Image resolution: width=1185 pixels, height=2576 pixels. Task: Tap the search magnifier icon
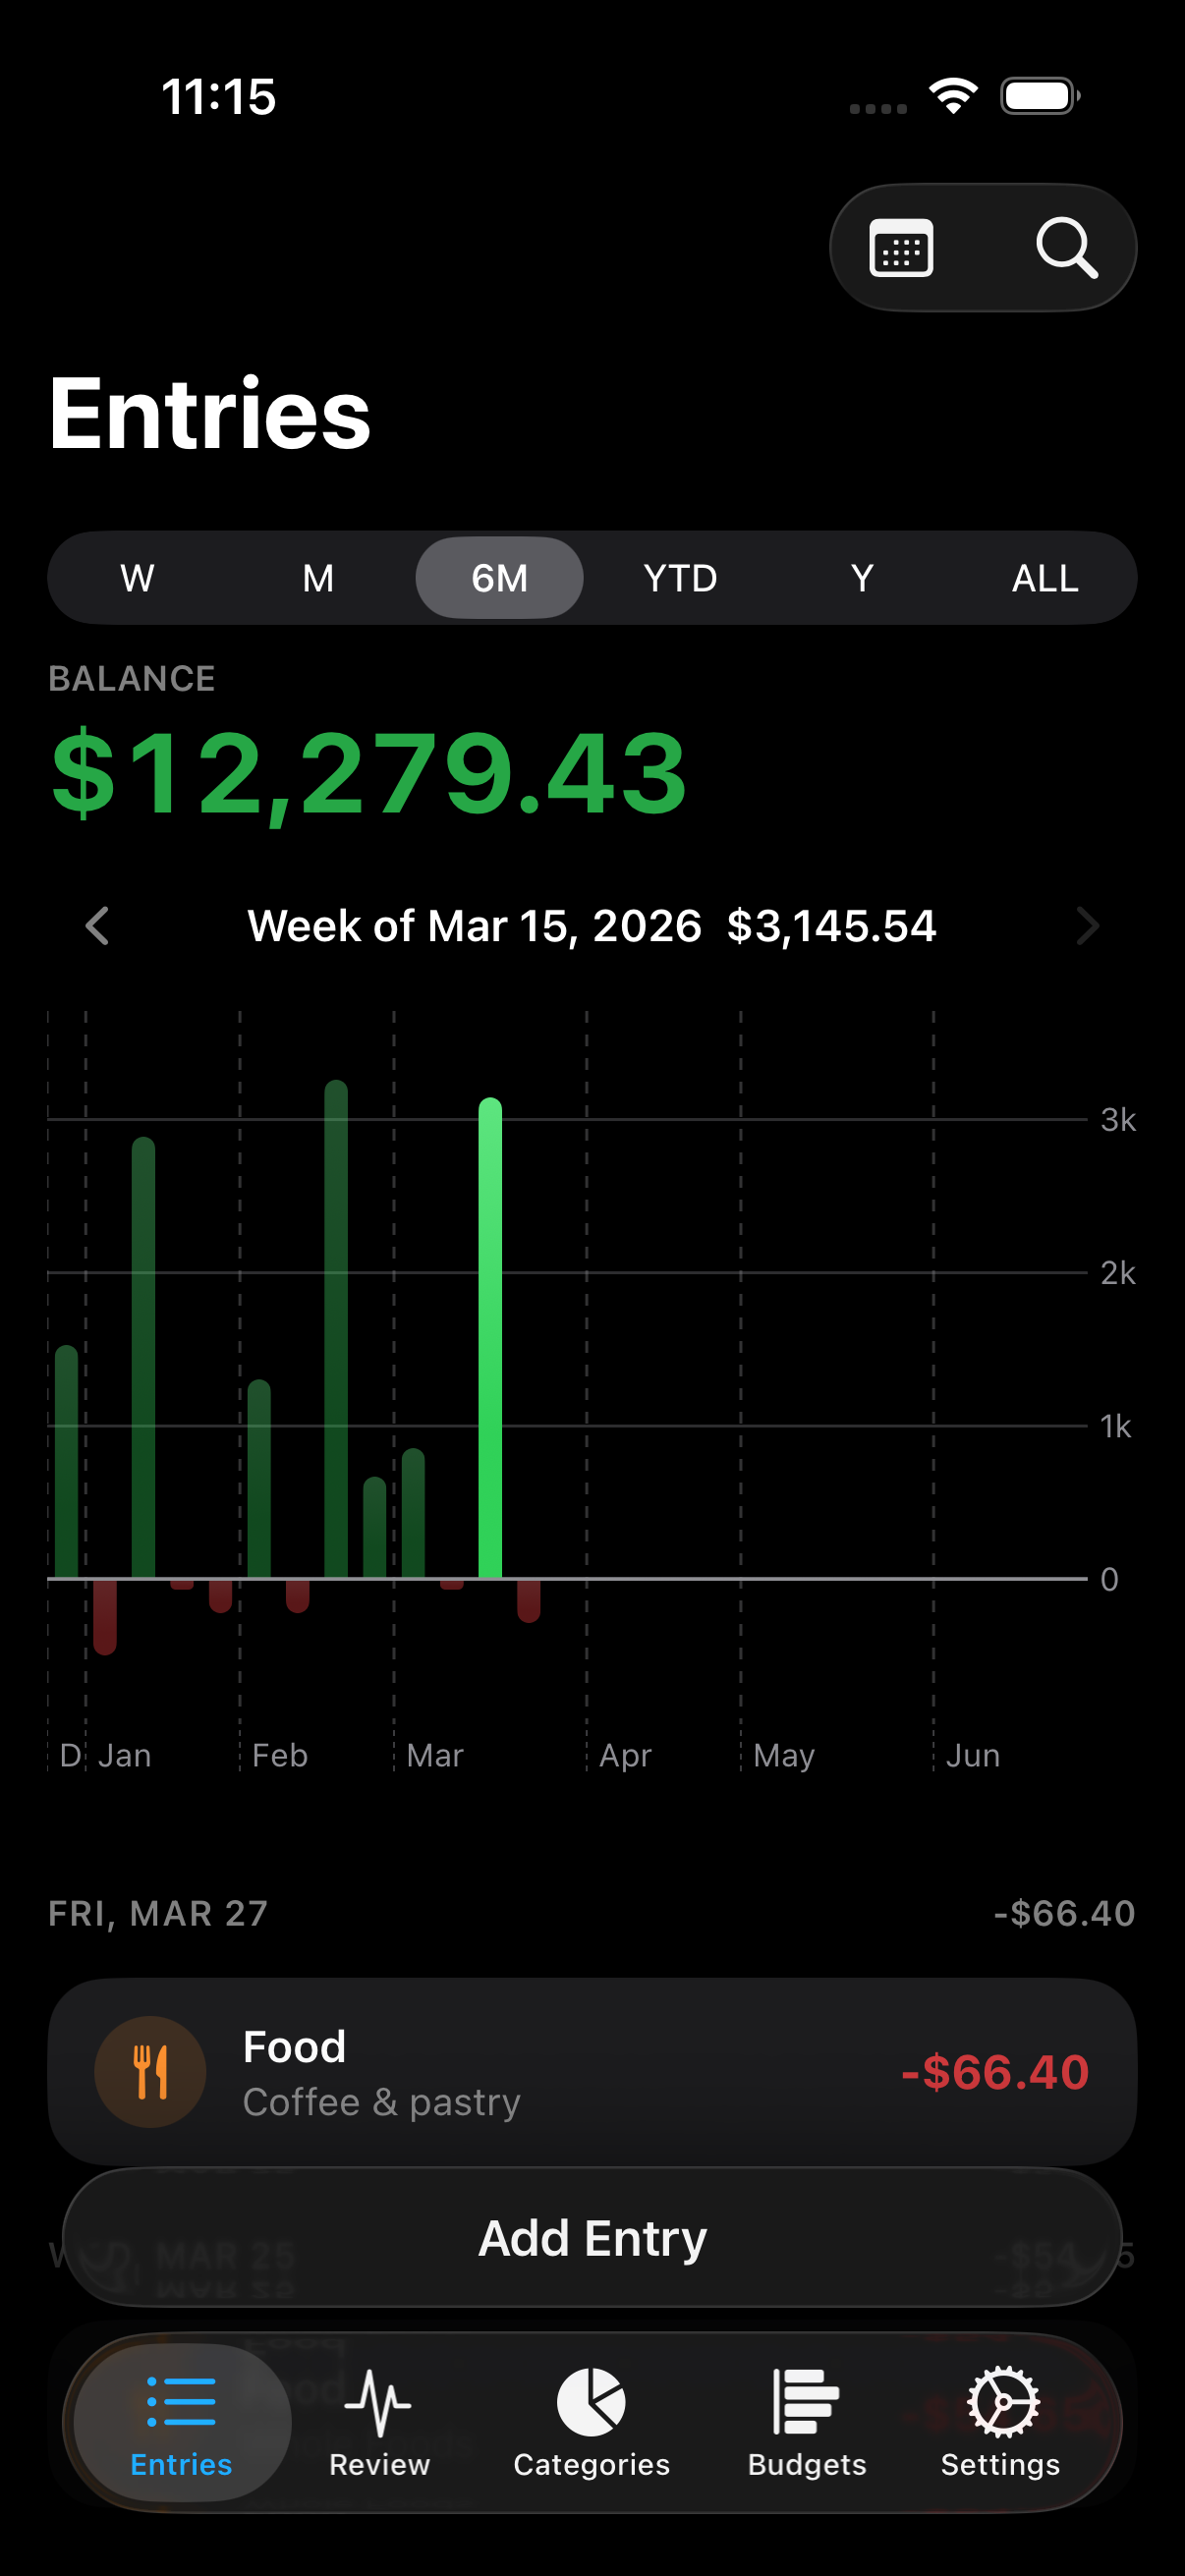pyautogui.click(x=1066, y=248)
